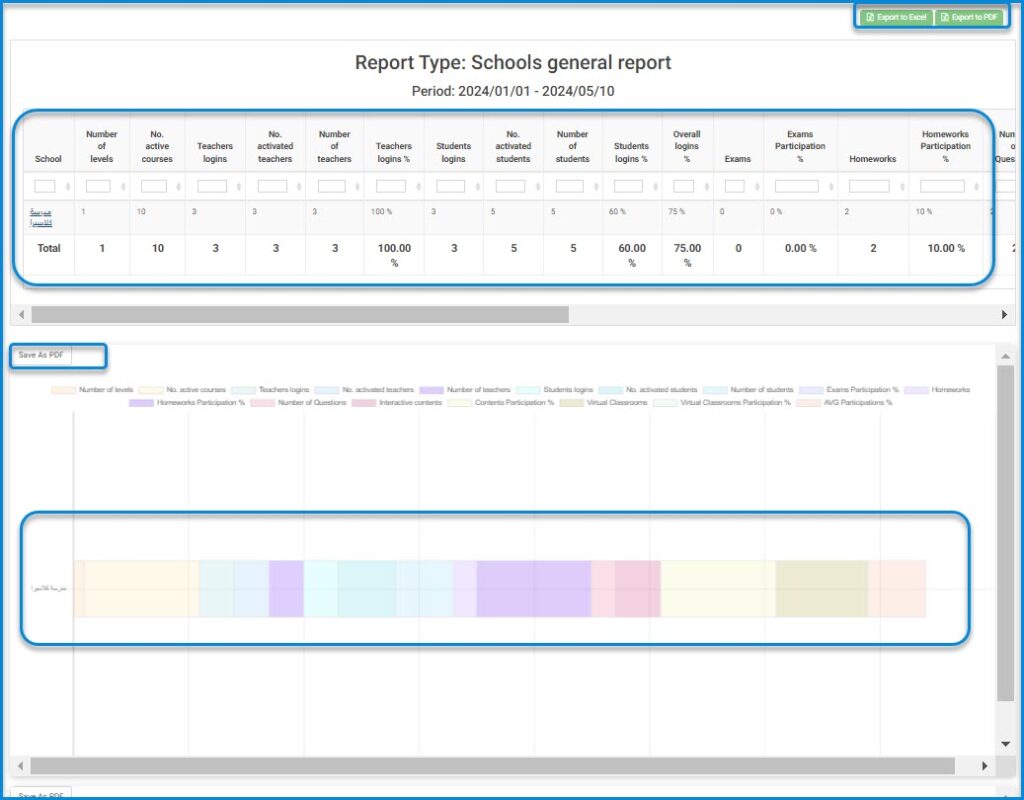Toggle Number of Questions legend item
This screenshot has height=800, width=1024.
[298, 403]
